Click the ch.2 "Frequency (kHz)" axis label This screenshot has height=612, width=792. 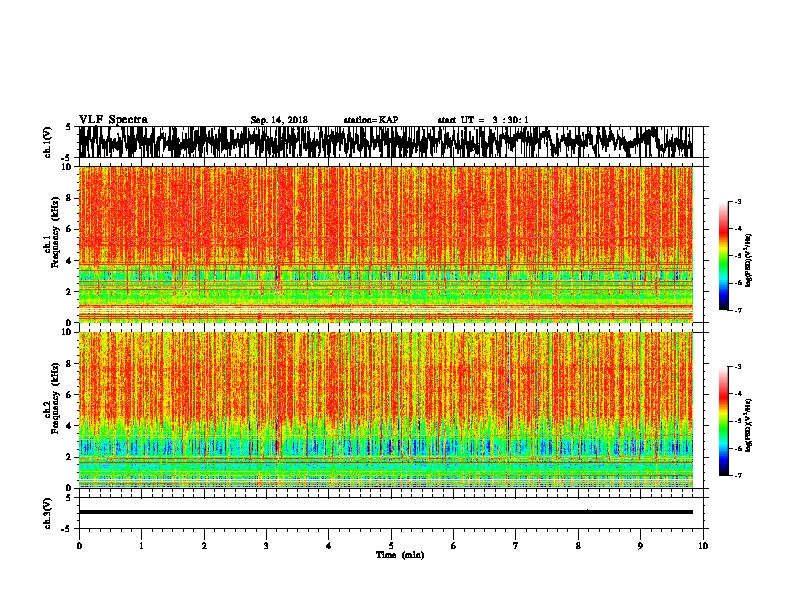point(55,398)
